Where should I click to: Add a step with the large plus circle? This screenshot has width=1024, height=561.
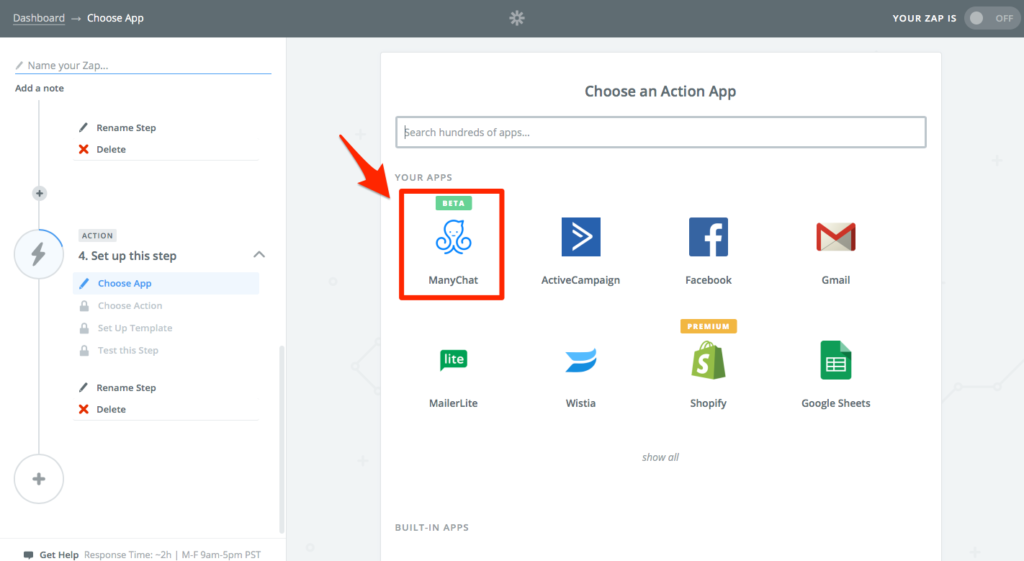tap(39, 479)
